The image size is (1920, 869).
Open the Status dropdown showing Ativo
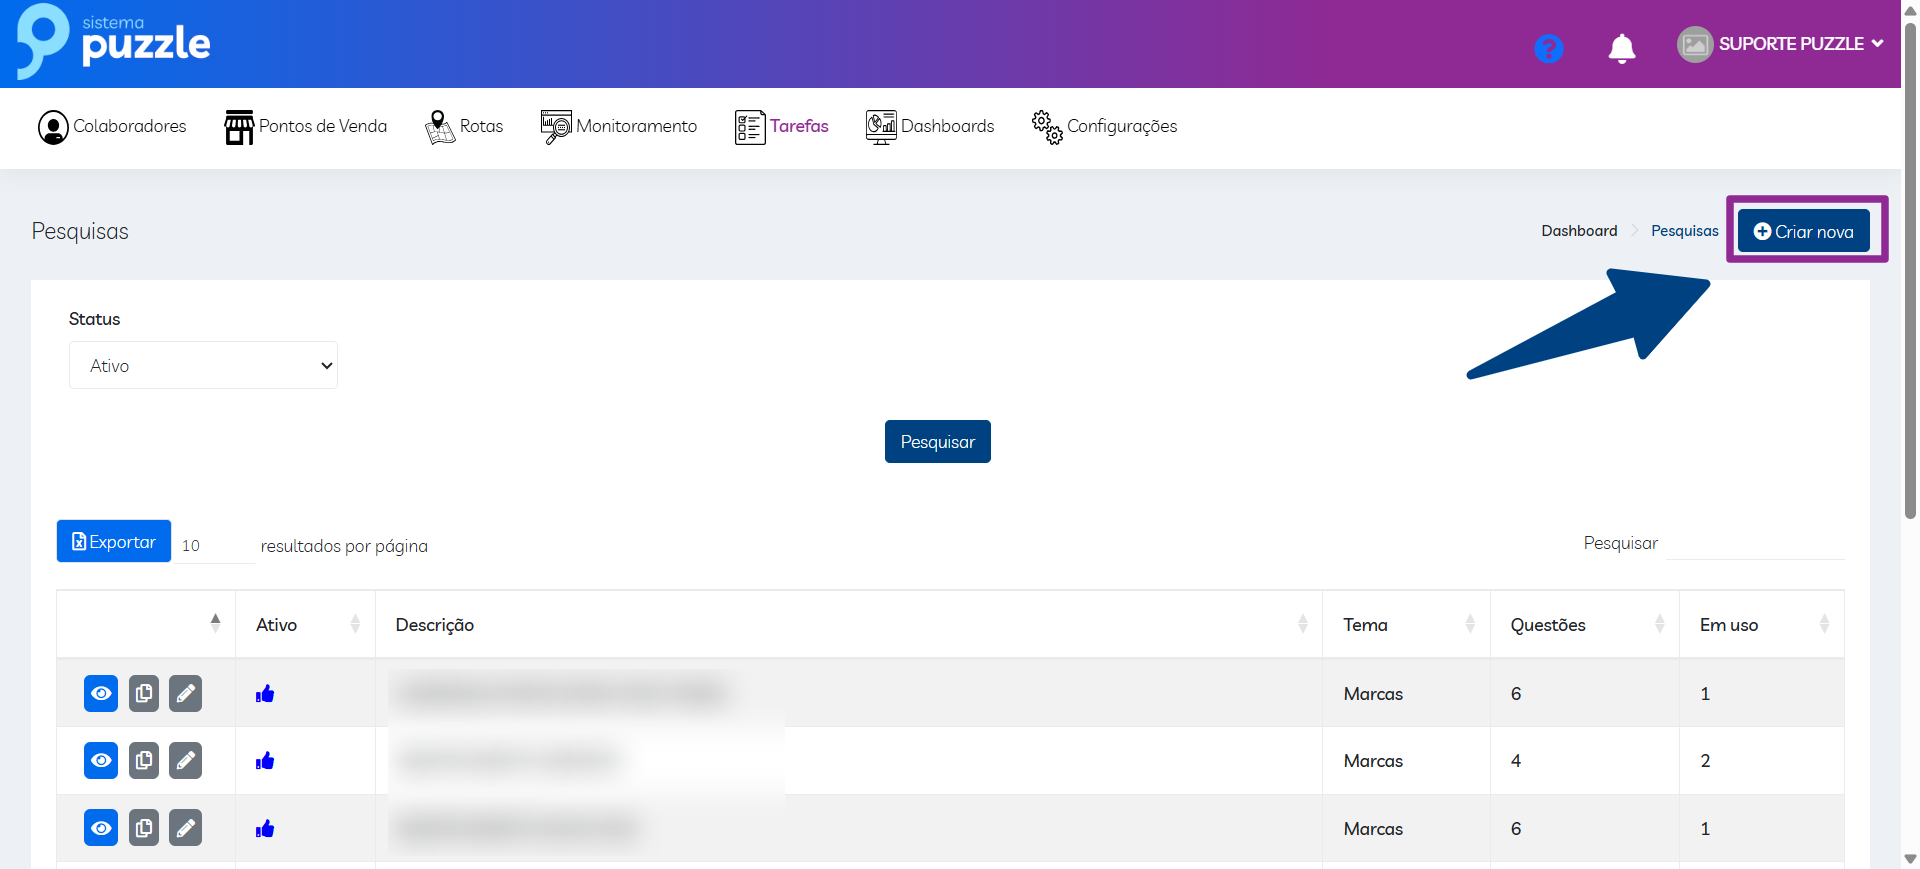point(203,365)
